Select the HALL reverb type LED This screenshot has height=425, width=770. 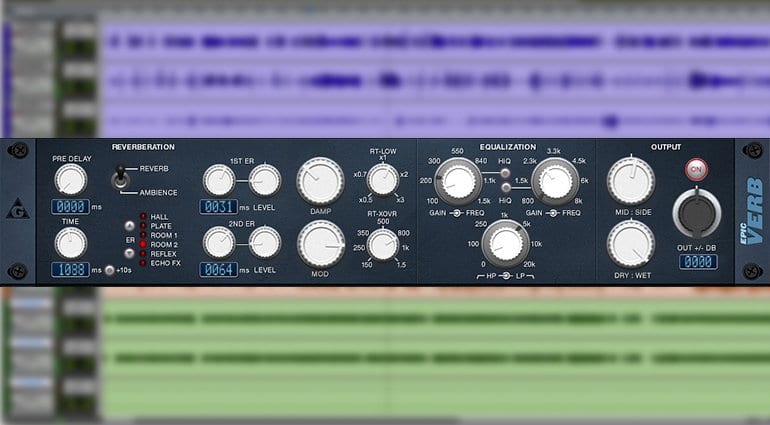[x=143, y=217]
